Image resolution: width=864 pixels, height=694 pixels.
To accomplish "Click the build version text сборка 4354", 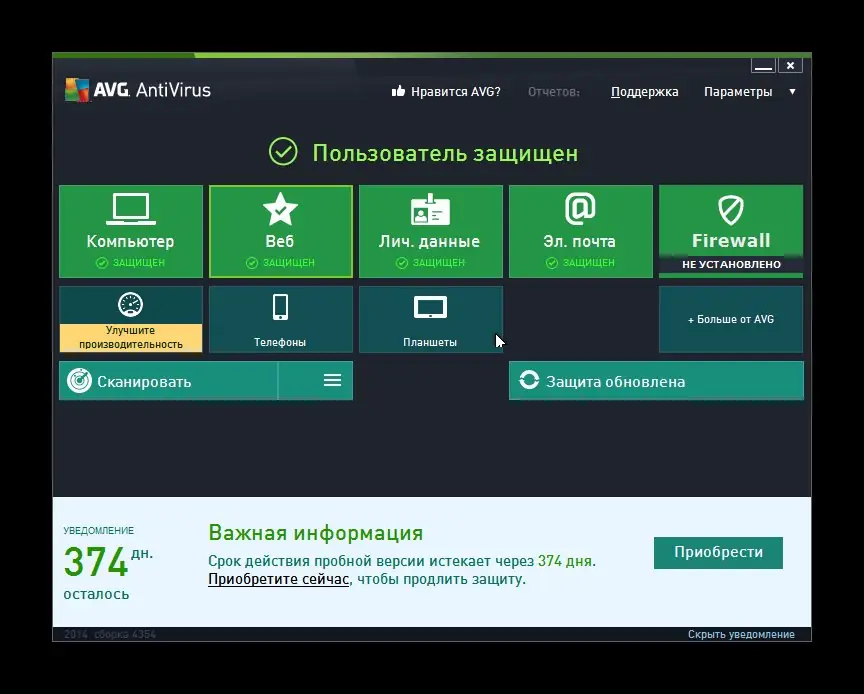I will [x=125, y=634].
